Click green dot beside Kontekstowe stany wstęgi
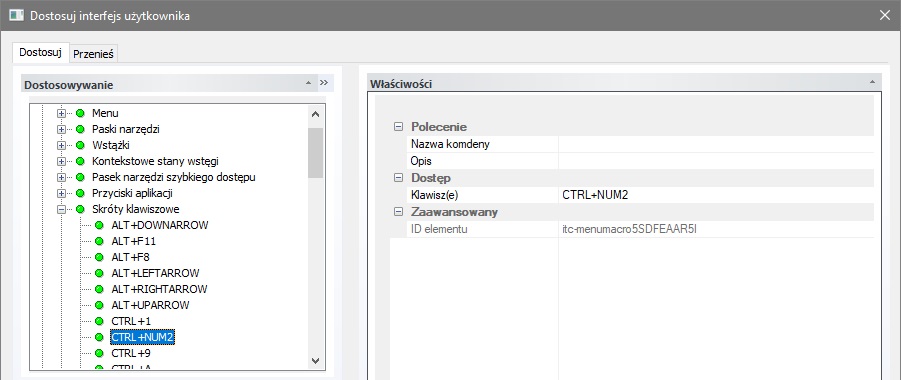This screenshot has width=901, height=380. tap(80, 162)
